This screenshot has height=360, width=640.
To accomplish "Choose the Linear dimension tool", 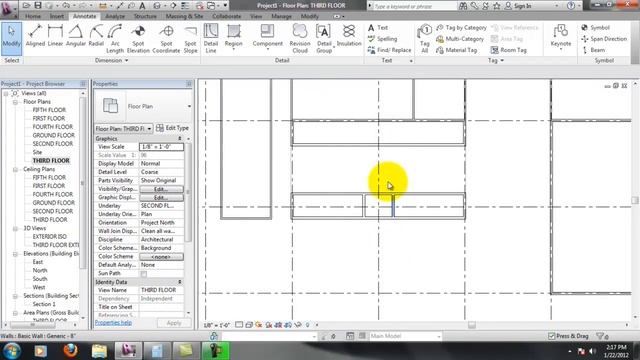I will coord(55,37).
